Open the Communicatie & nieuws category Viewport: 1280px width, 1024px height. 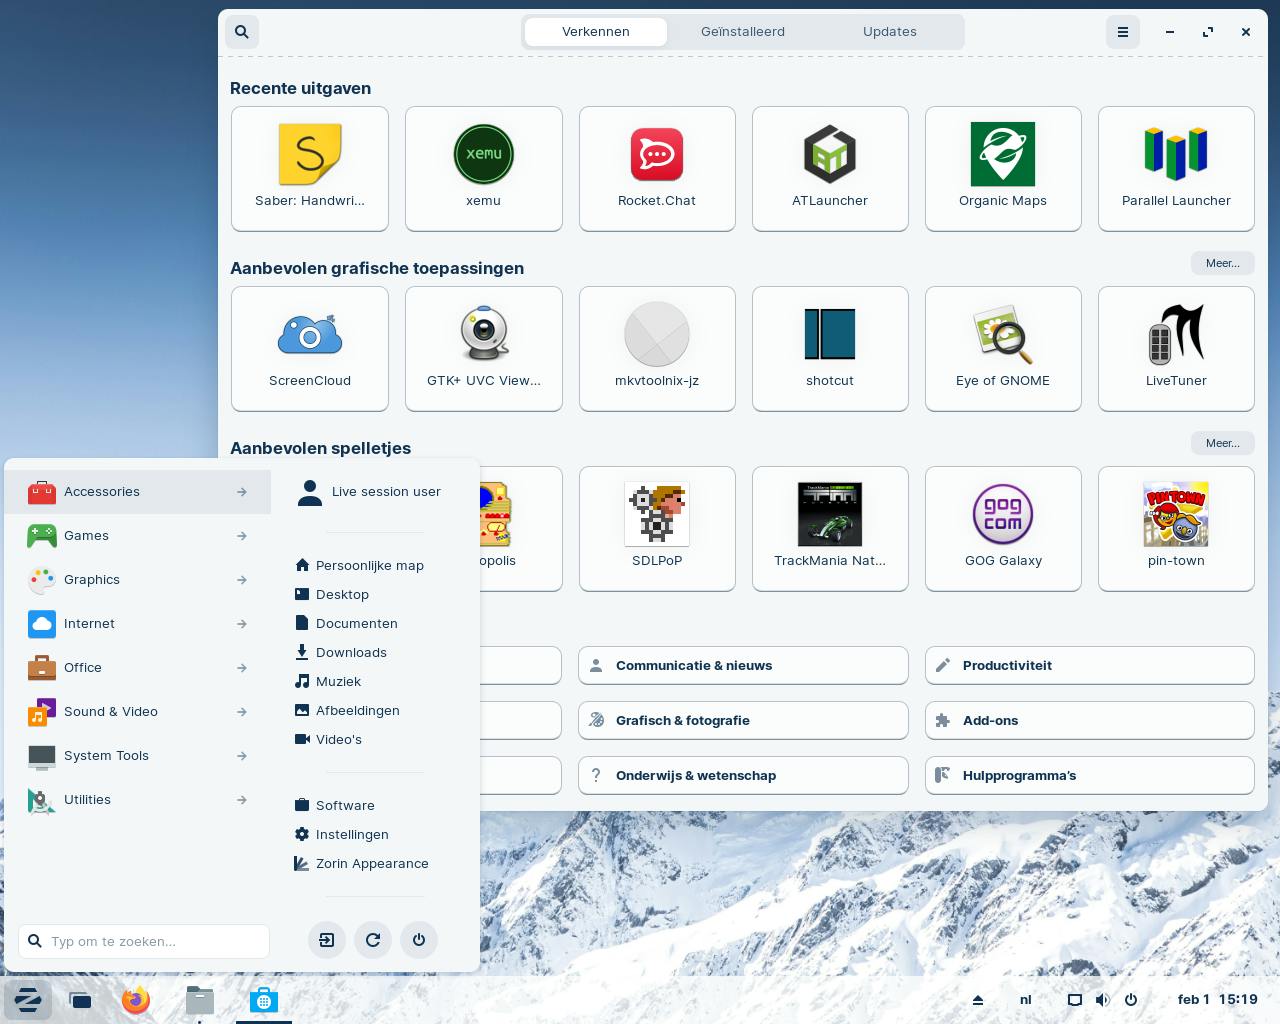click(x=743, y=666)
